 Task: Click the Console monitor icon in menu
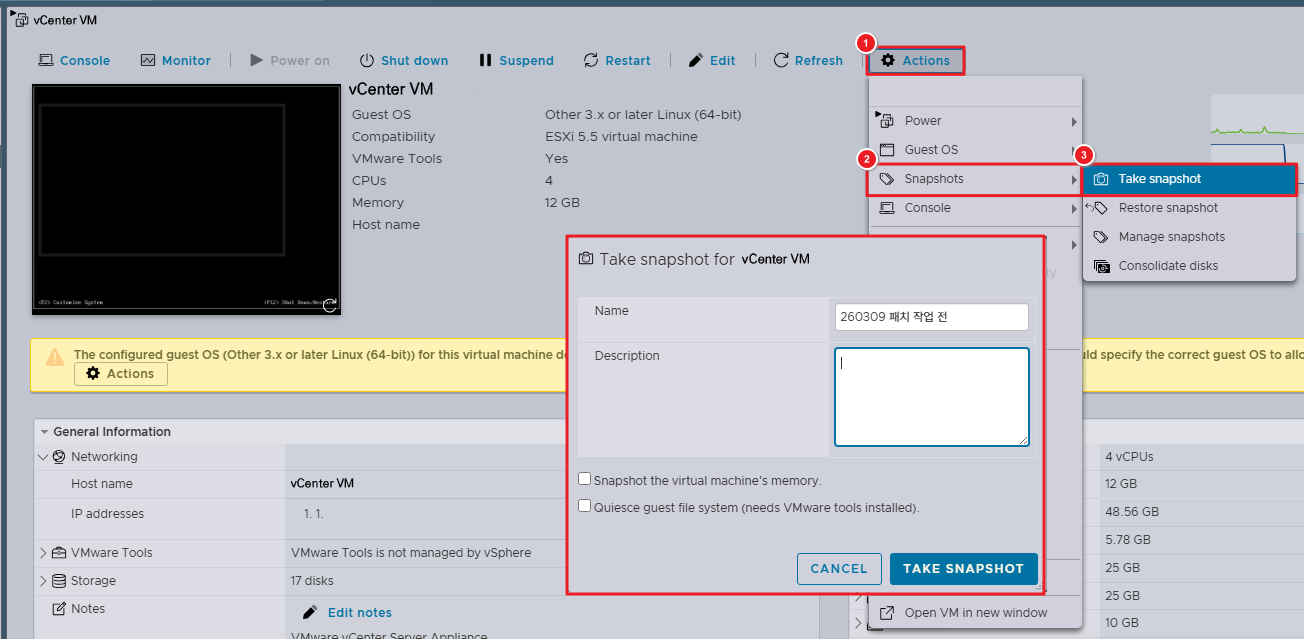[887, 208]
